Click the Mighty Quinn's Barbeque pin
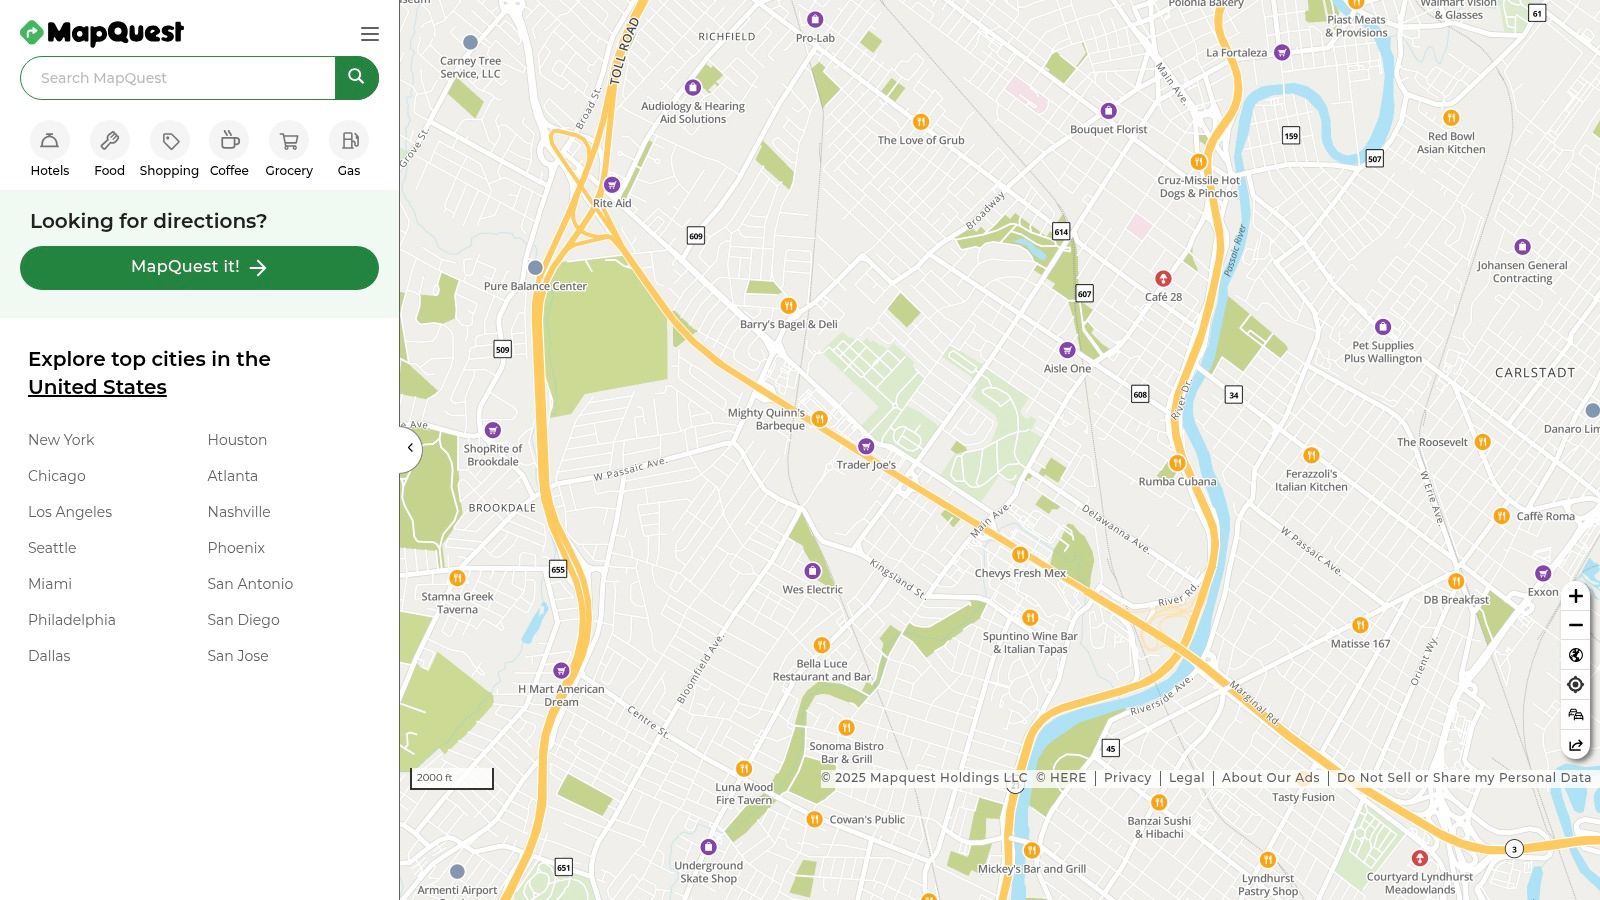 (x=819, y=419)
